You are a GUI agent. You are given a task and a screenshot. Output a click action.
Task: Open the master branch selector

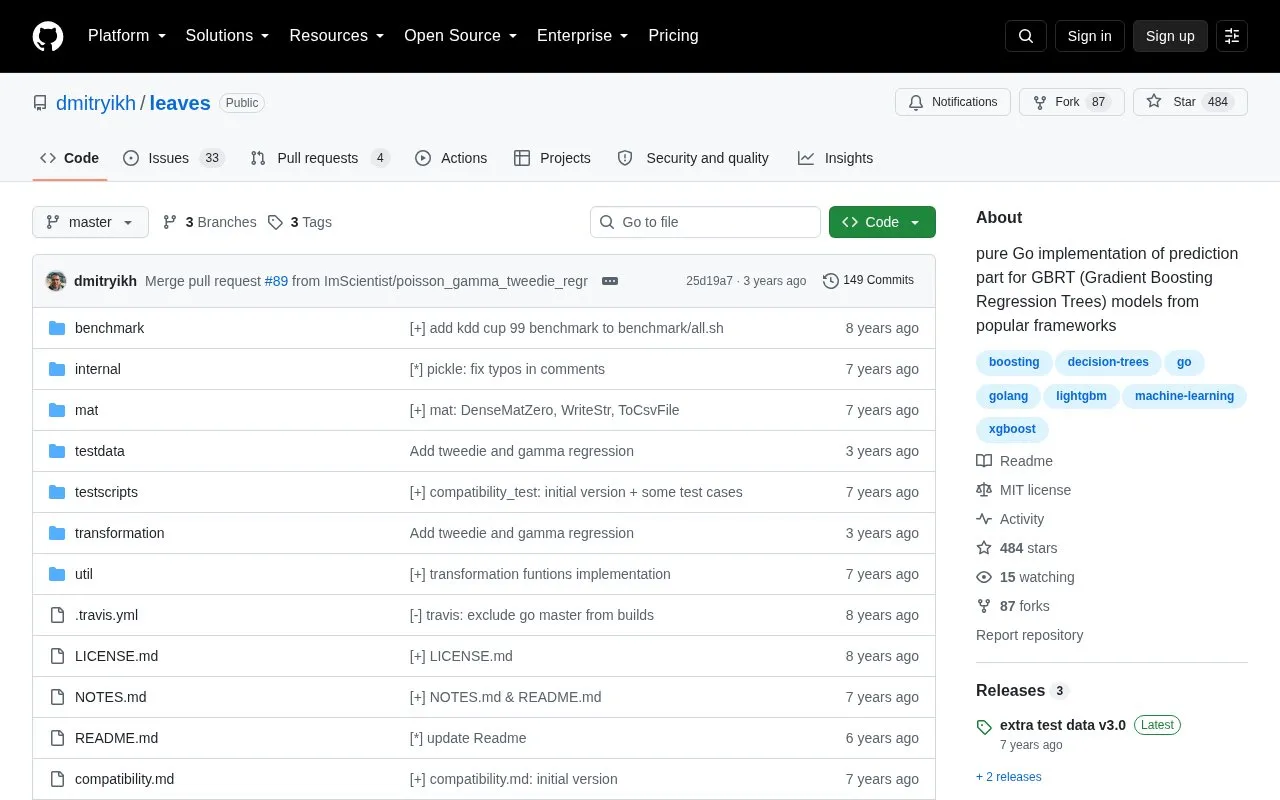tap(90, 222)
